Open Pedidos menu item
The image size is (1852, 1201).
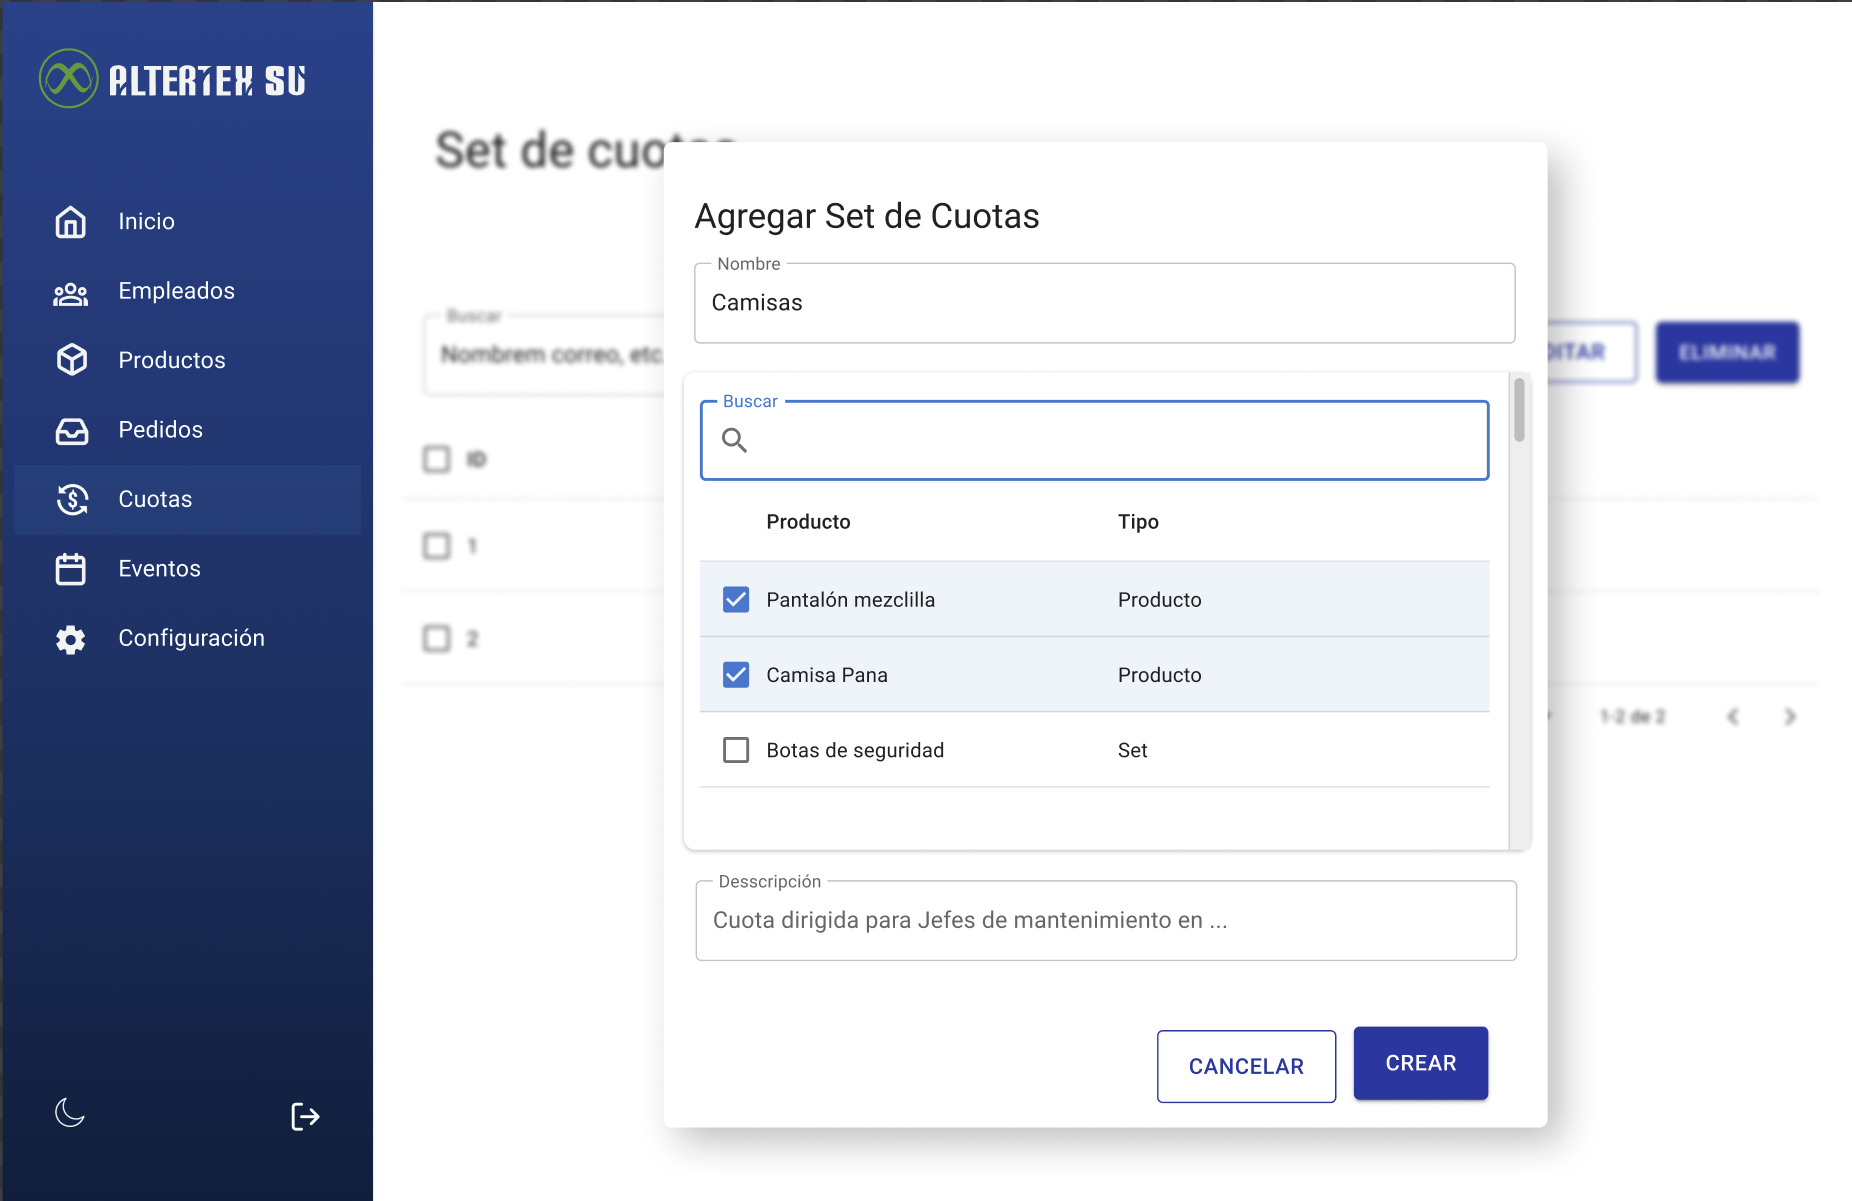point(188,430)
